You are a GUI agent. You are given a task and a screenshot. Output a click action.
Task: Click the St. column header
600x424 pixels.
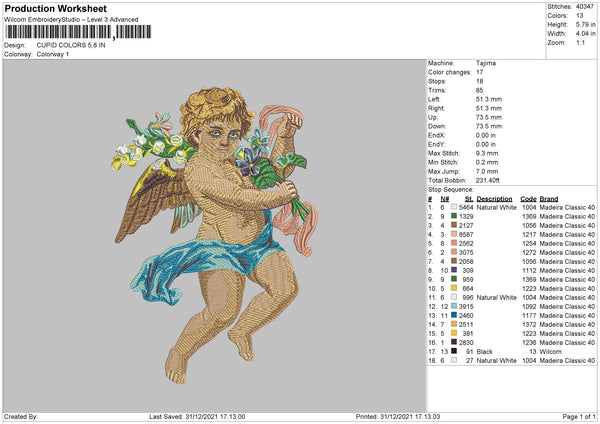(469, 199)
